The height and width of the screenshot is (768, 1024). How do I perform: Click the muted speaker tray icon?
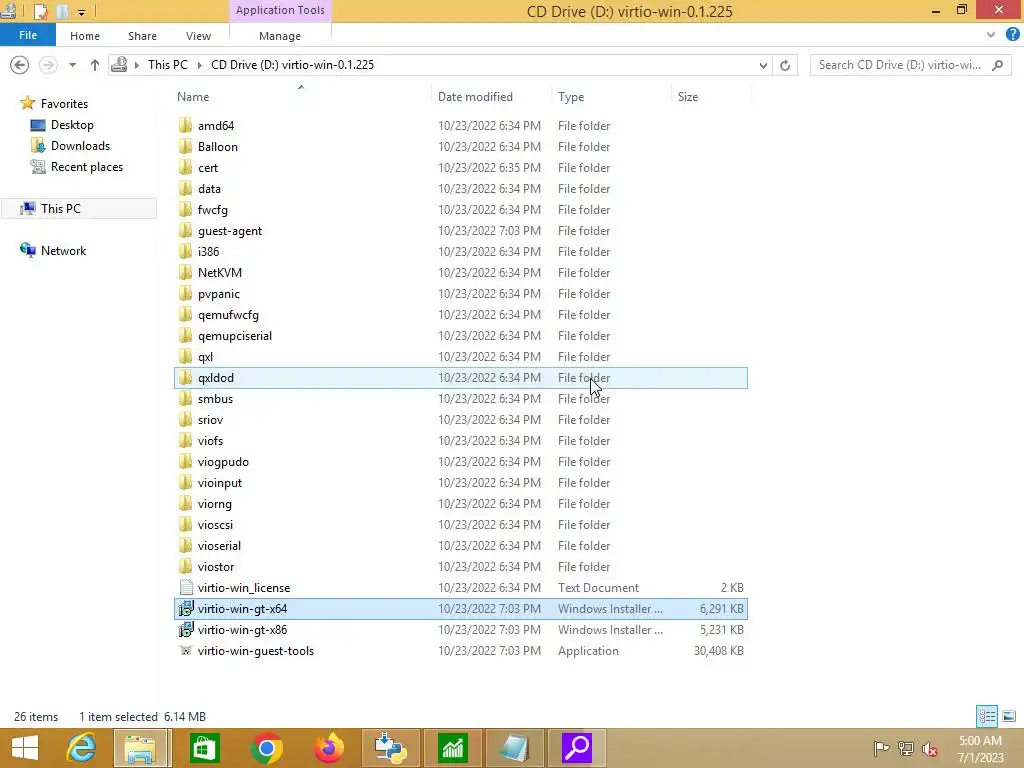[929, 748]
